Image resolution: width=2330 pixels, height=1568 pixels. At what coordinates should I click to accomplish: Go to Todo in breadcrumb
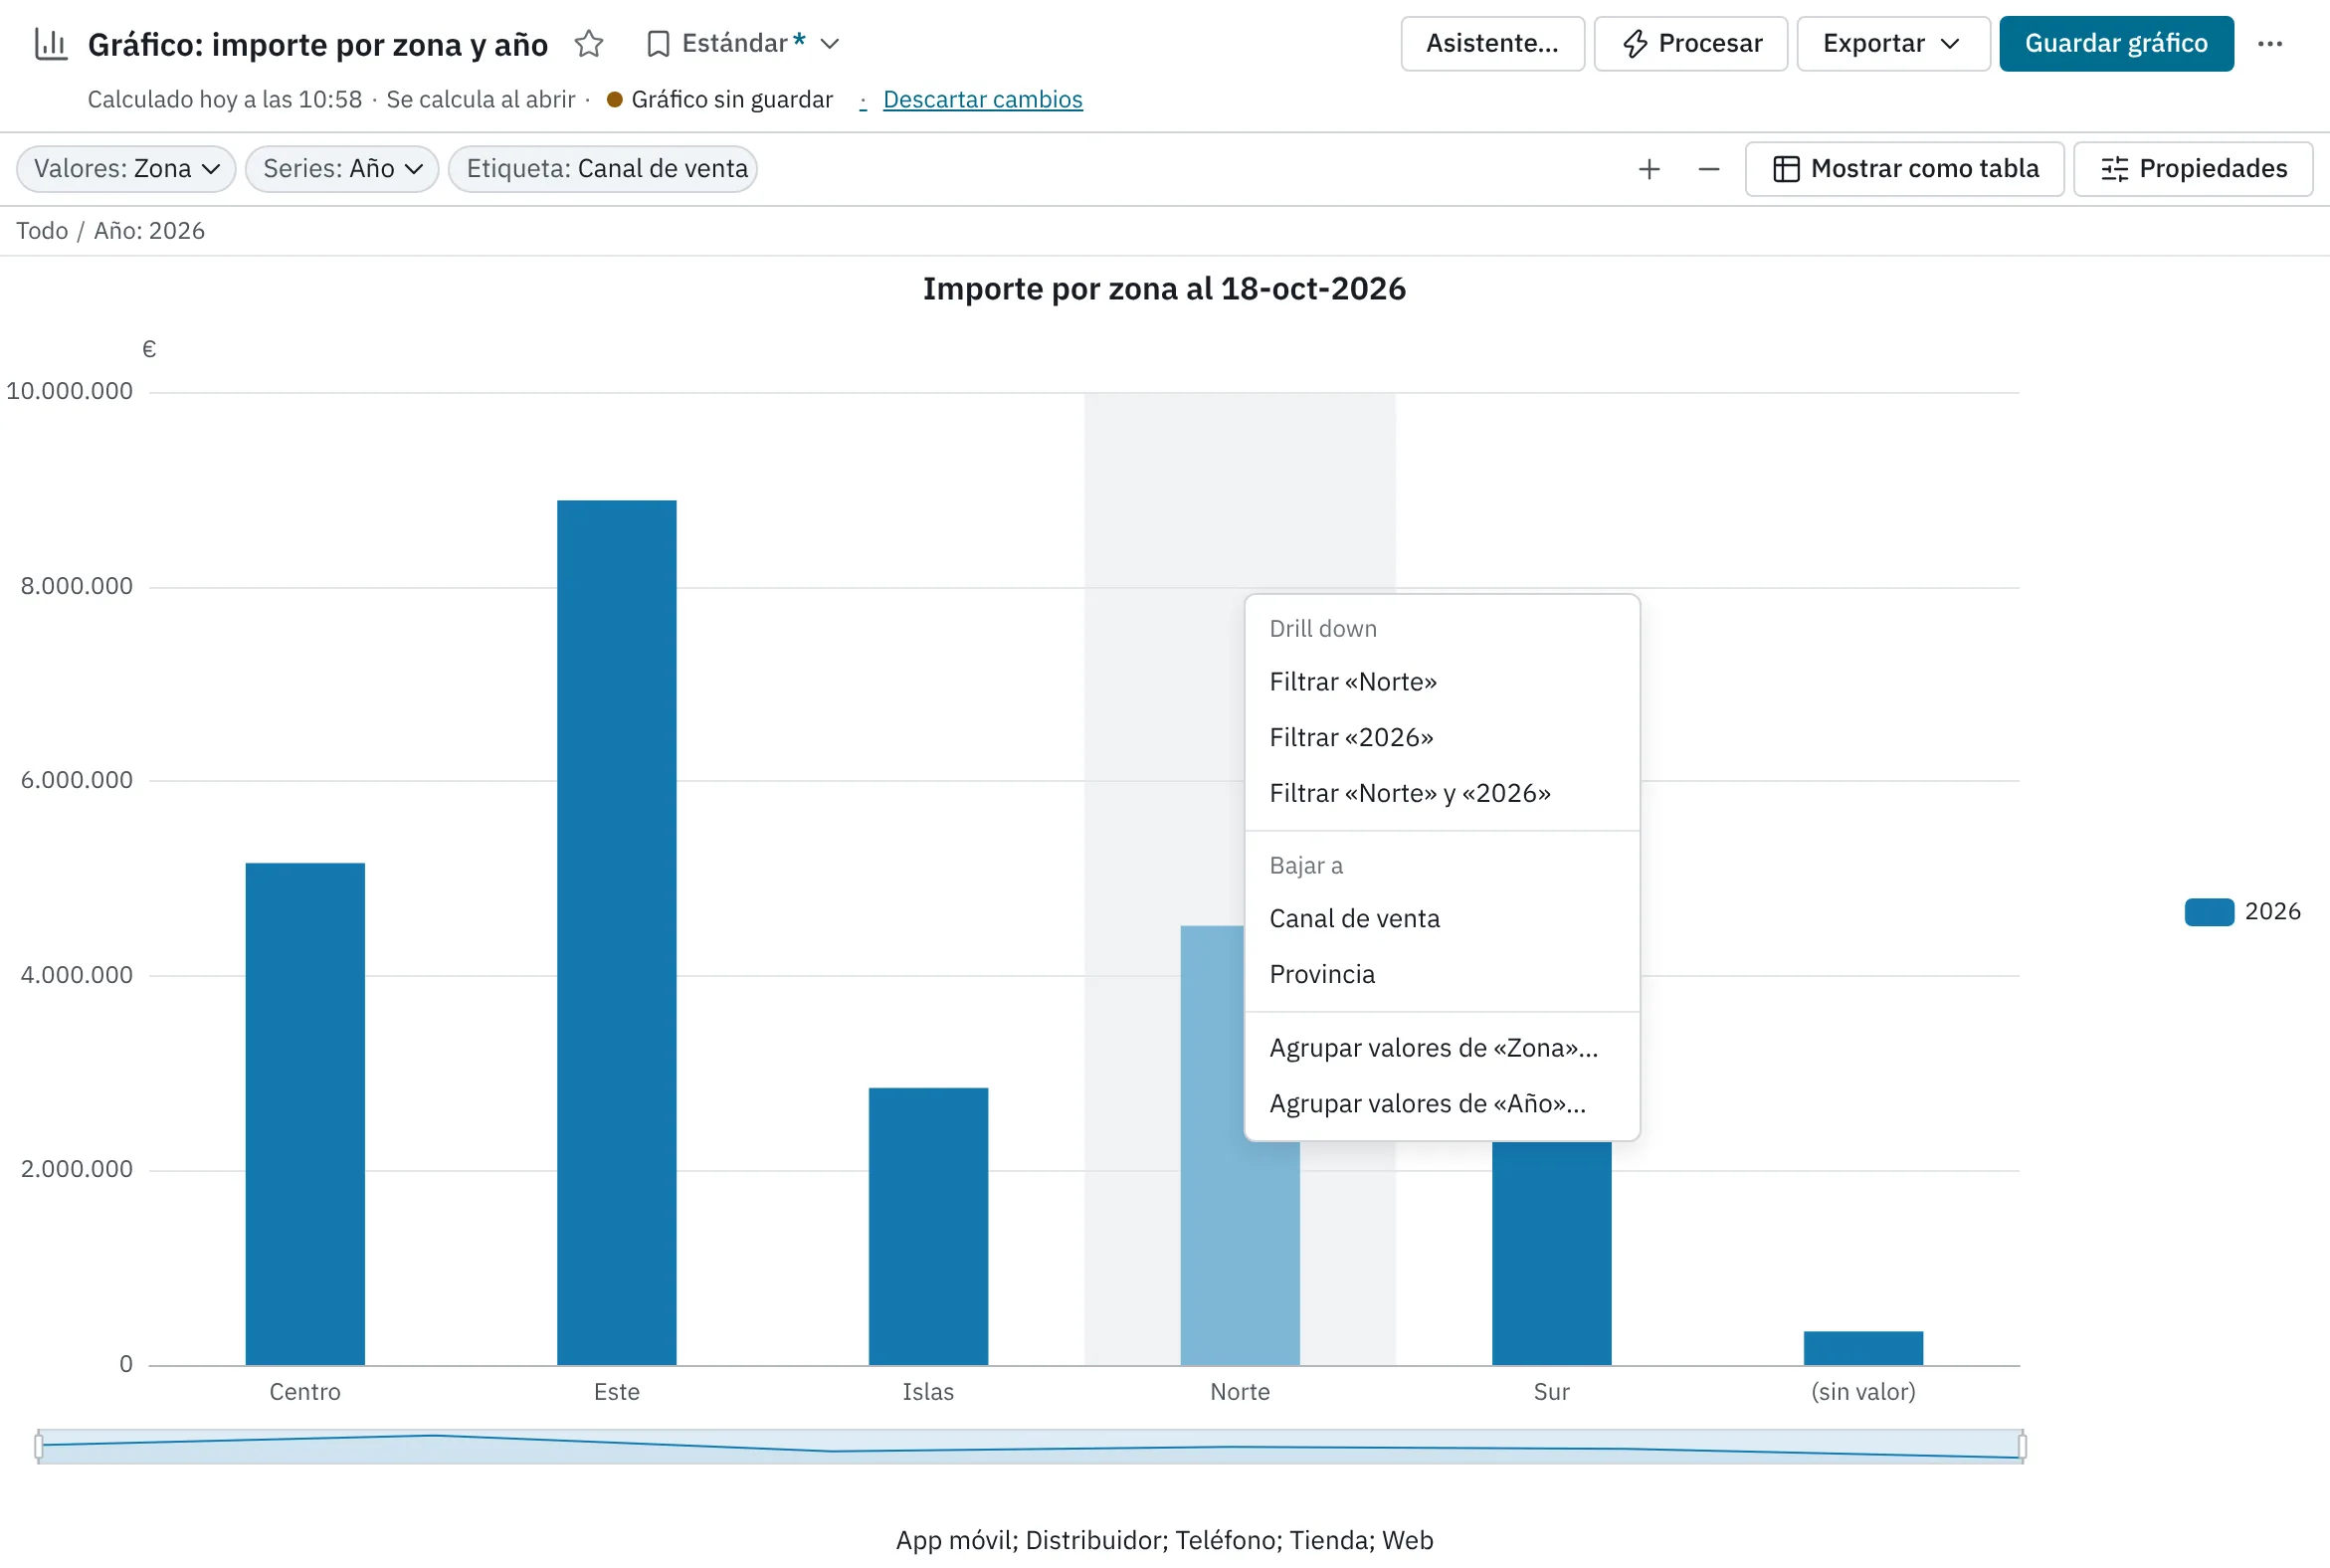42,231
